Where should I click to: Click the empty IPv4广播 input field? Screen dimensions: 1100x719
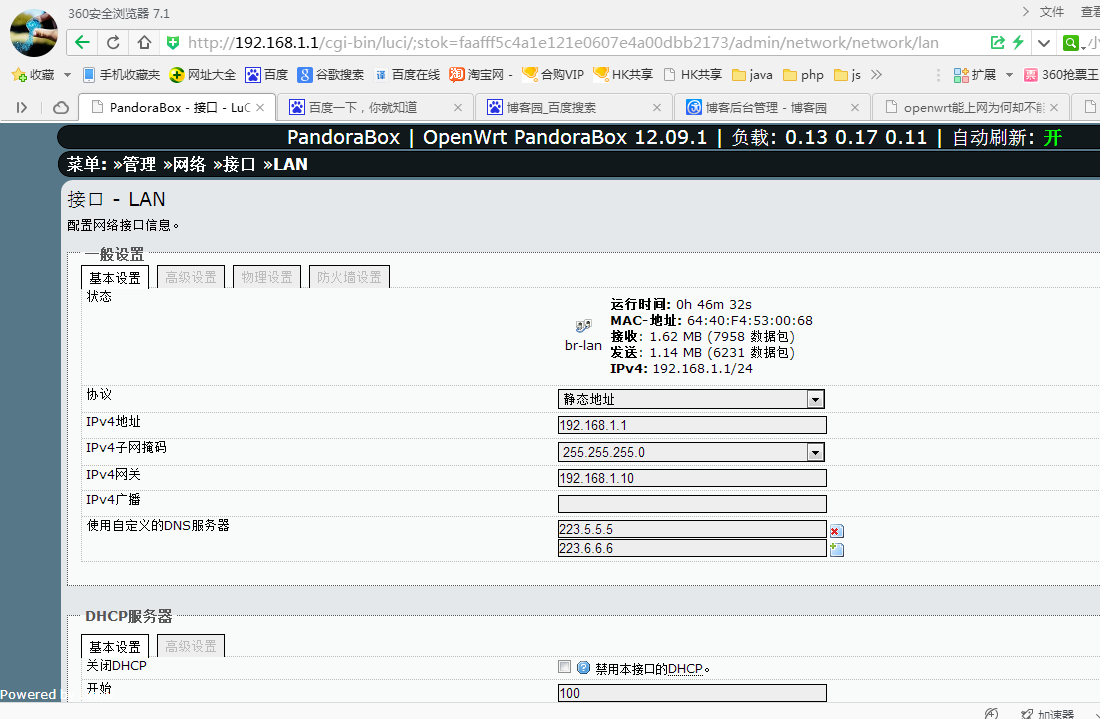coord(692,504)
